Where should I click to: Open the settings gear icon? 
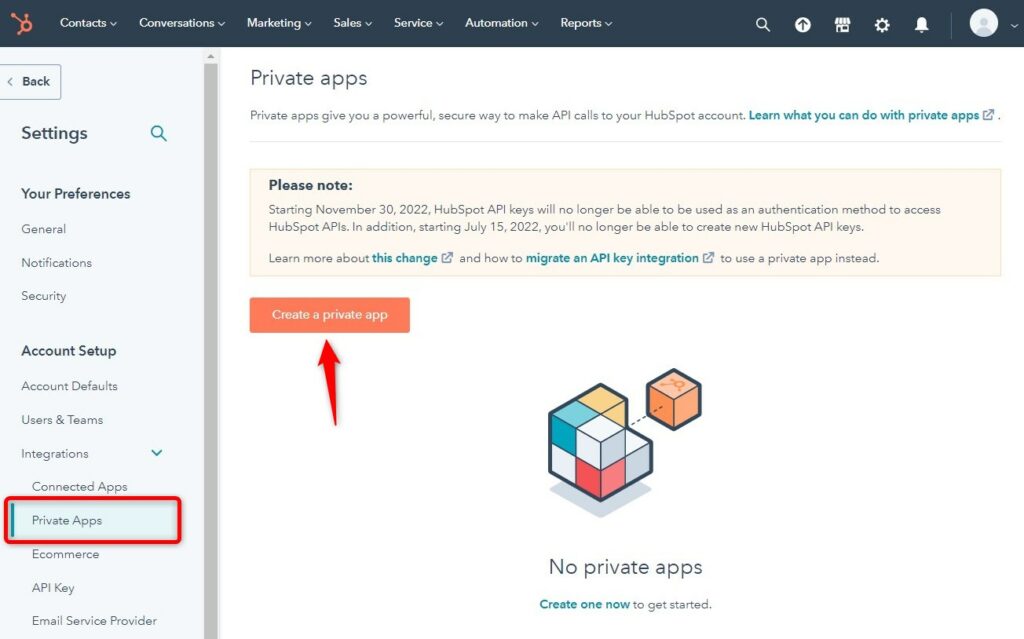pos(882,25)
